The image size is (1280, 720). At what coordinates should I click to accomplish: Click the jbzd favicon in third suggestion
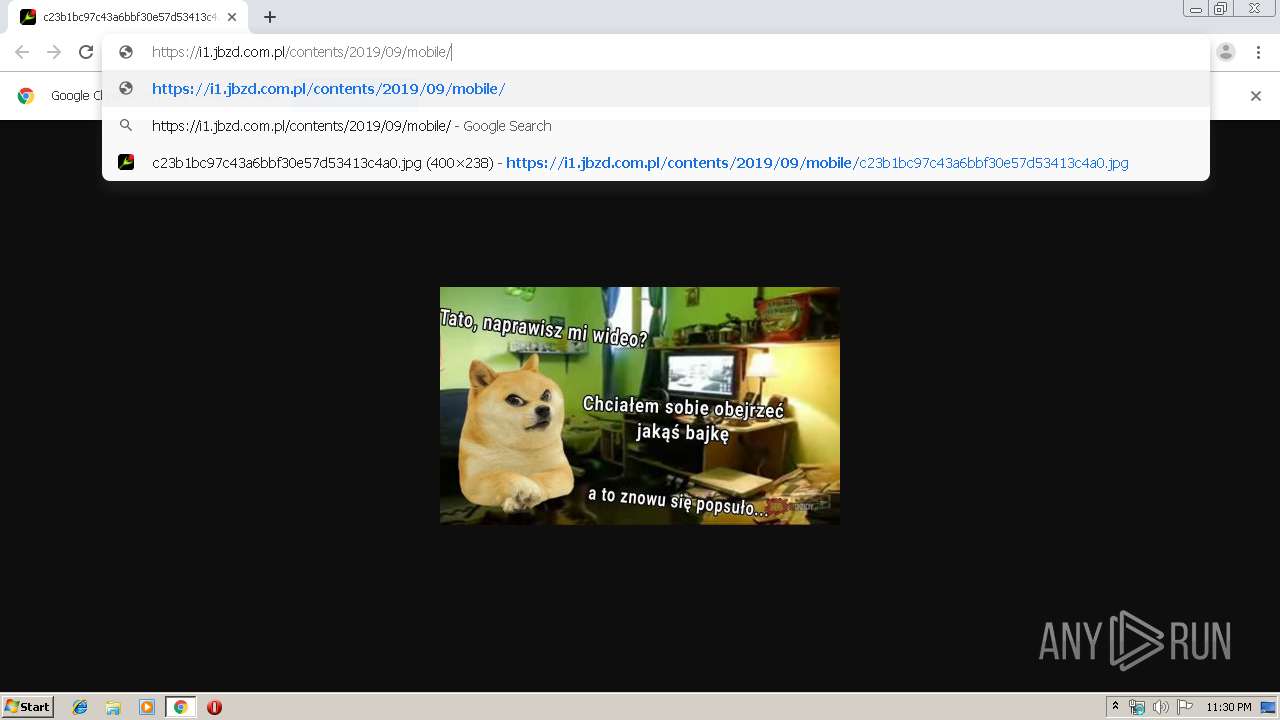126,162
